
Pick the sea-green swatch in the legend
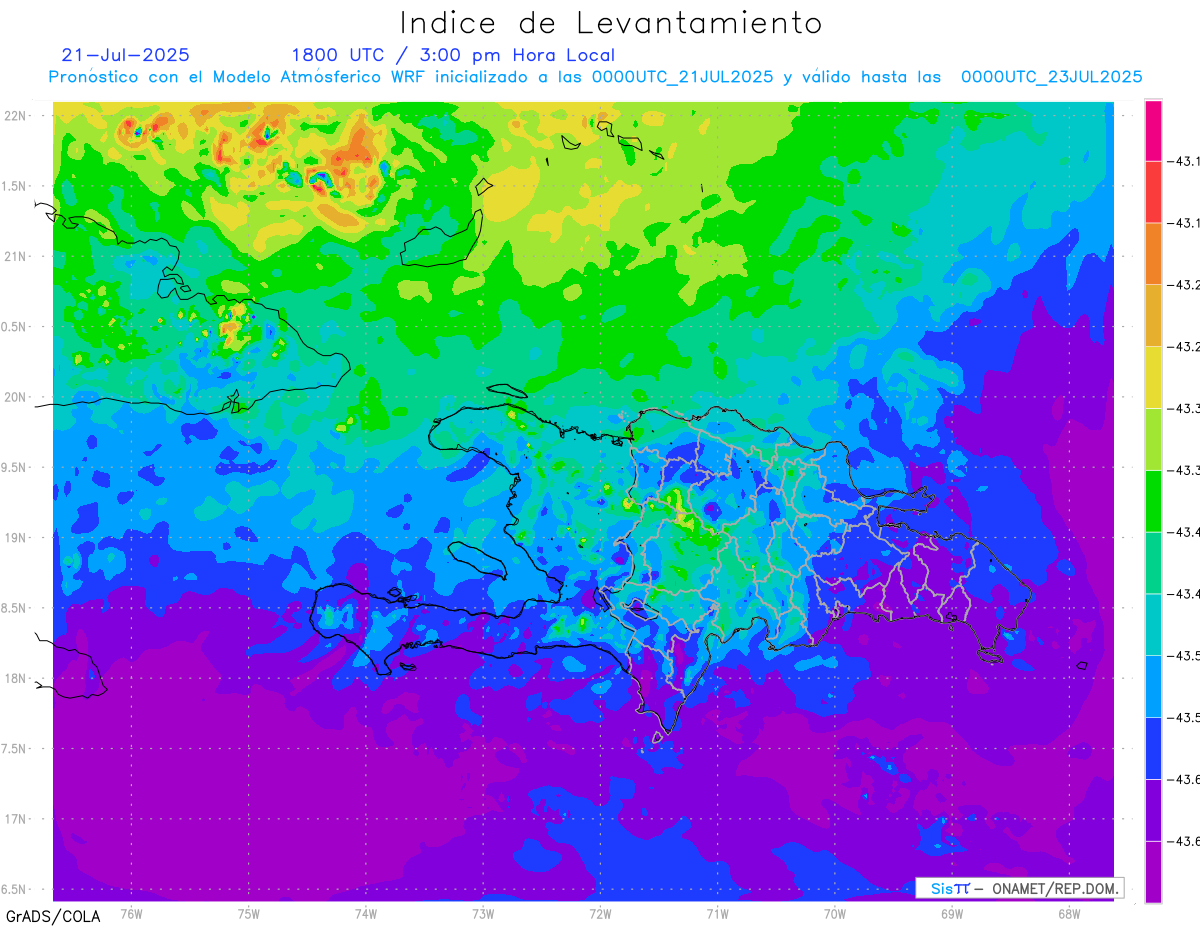(1153, 563)
